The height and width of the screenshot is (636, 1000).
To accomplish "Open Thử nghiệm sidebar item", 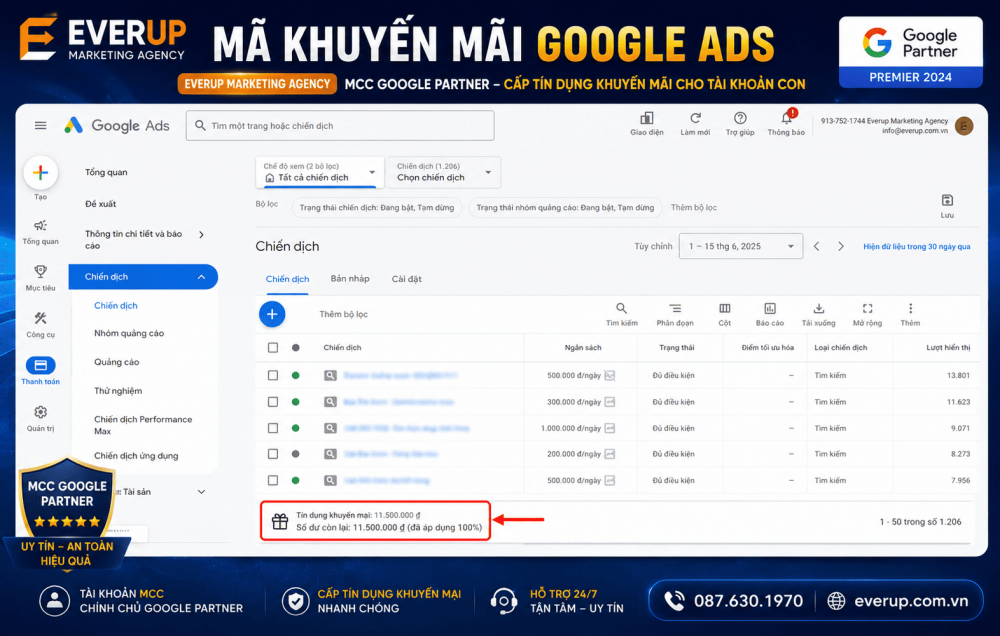I will tap(118, 390).
